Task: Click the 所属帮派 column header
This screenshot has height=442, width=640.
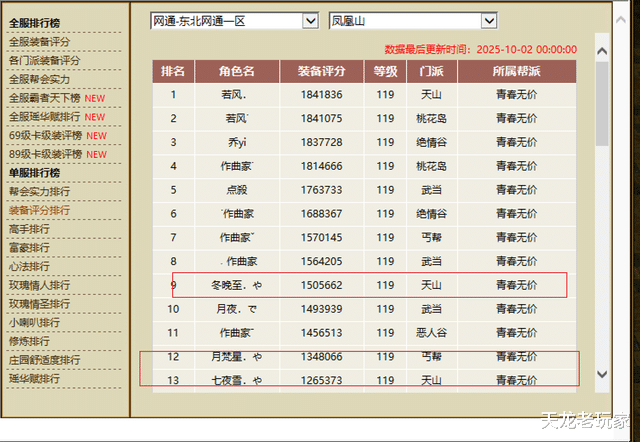Action: (517, 71)
